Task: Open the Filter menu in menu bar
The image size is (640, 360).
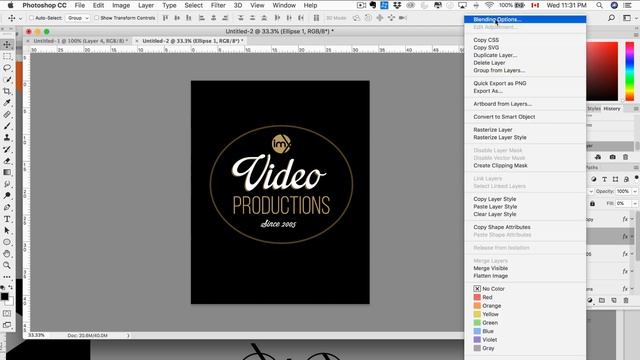Action: pyautogui.click(x=218, y=5)
